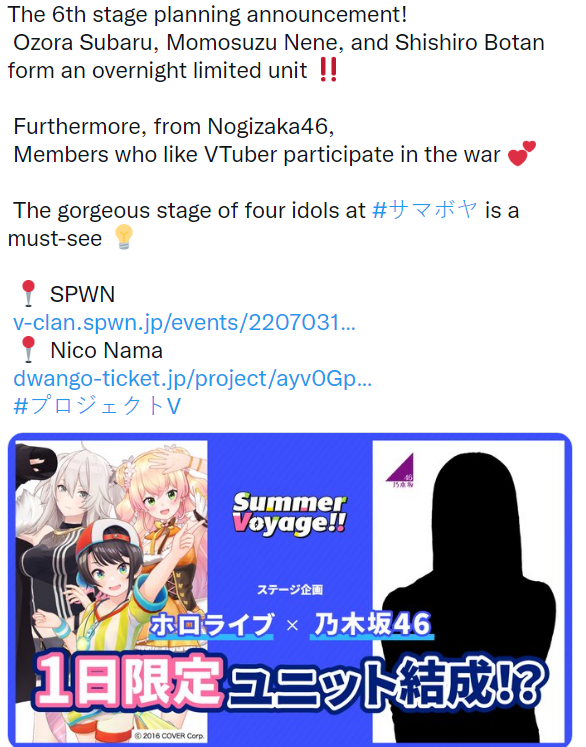Open the v-clan.spwn.jp events link
Image resolution: width=586 pixels, height=747 pixels.
(x=184, y=323)
